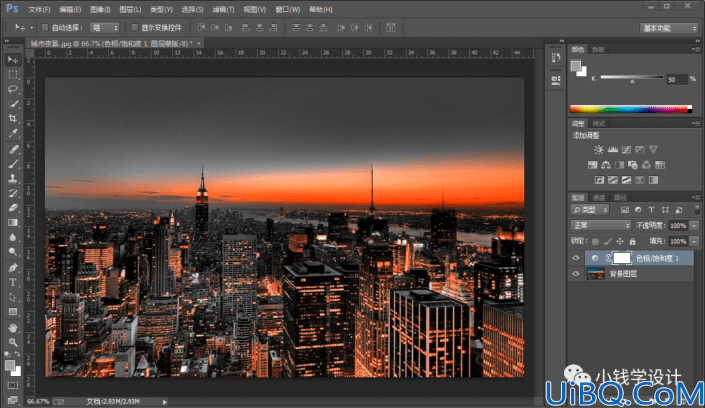Select the Clone Stamp tool
This screenshot has height=408, width=705.
(x=13, y=179)
